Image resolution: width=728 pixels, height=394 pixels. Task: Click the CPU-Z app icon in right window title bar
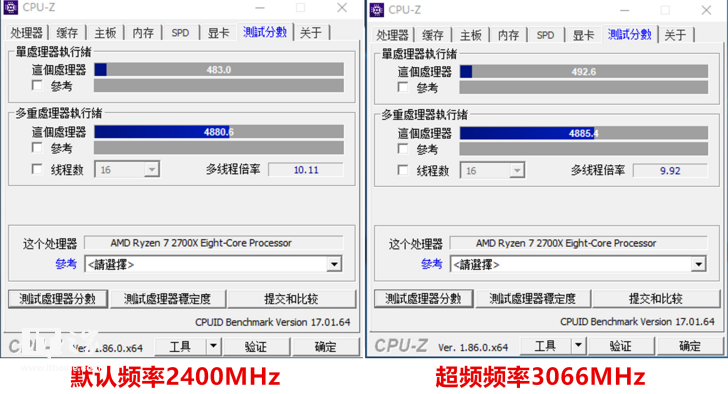pos(377,10)
